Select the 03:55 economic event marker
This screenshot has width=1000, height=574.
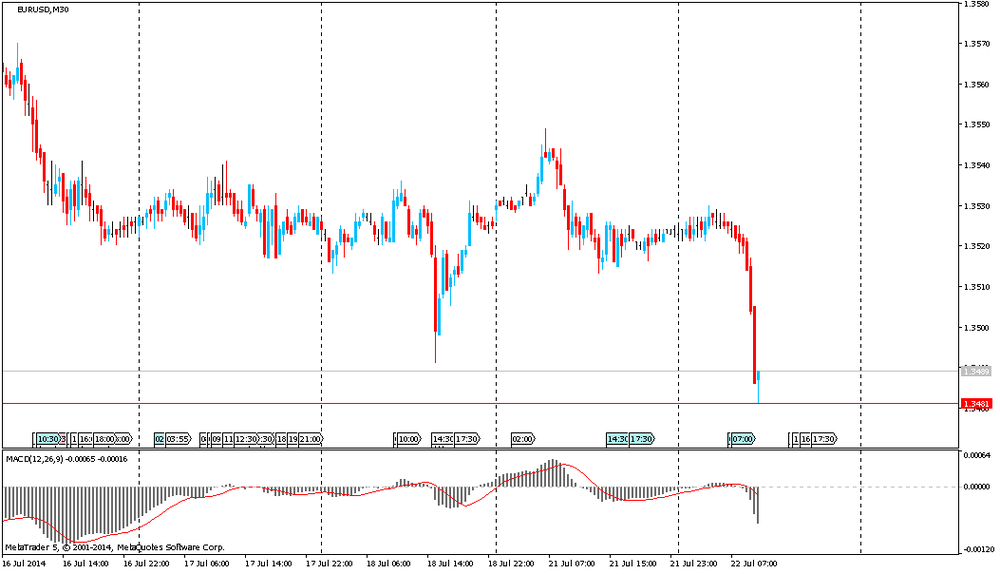[x=178, y=439]
